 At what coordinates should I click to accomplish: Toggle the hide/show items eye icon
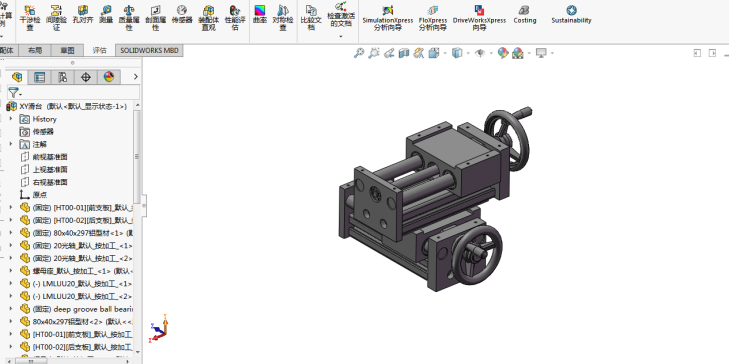click(480, 53)
